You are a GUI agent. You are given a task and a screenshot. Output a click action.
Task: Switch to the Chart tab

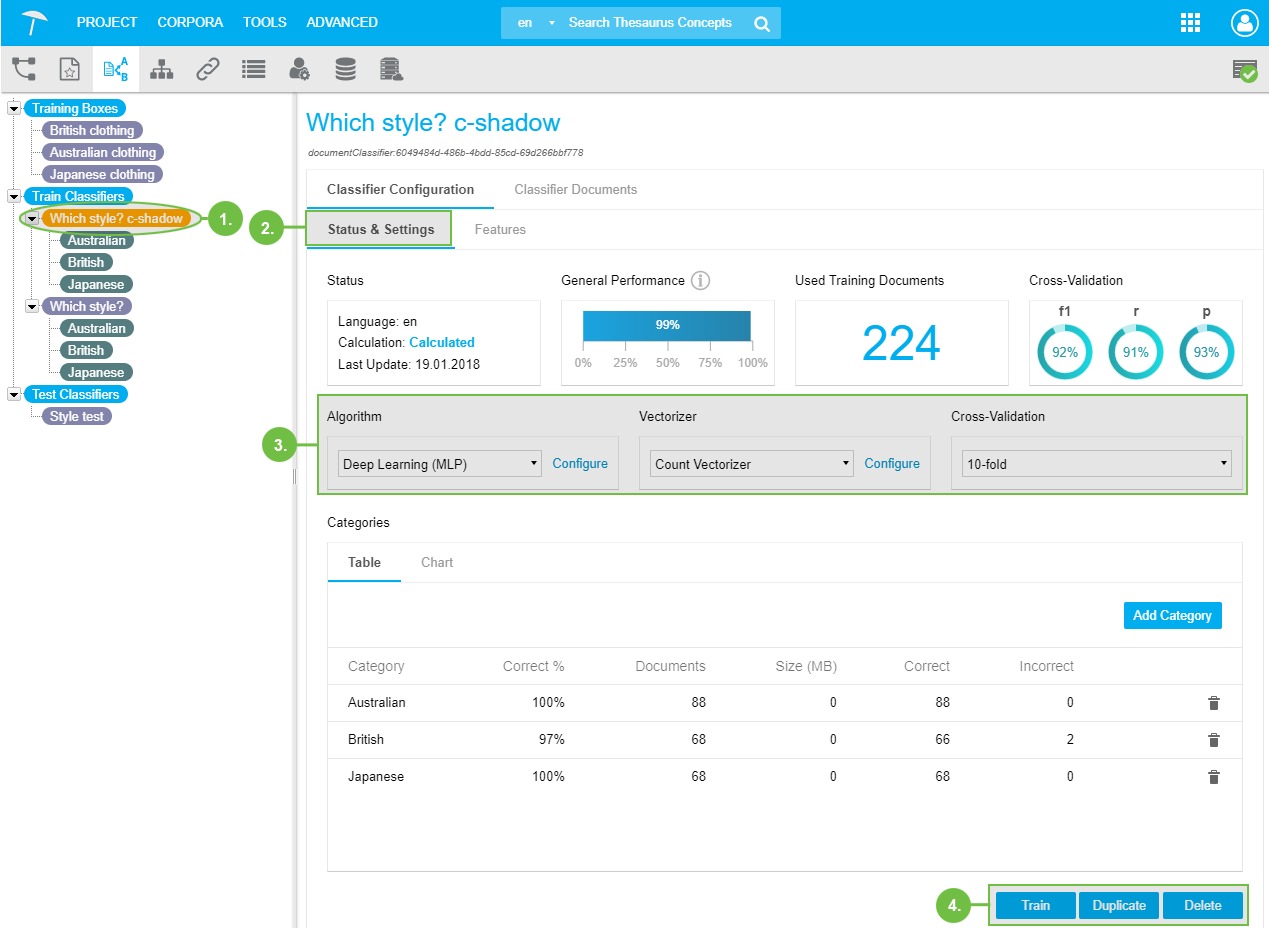(x=437, y=562)
